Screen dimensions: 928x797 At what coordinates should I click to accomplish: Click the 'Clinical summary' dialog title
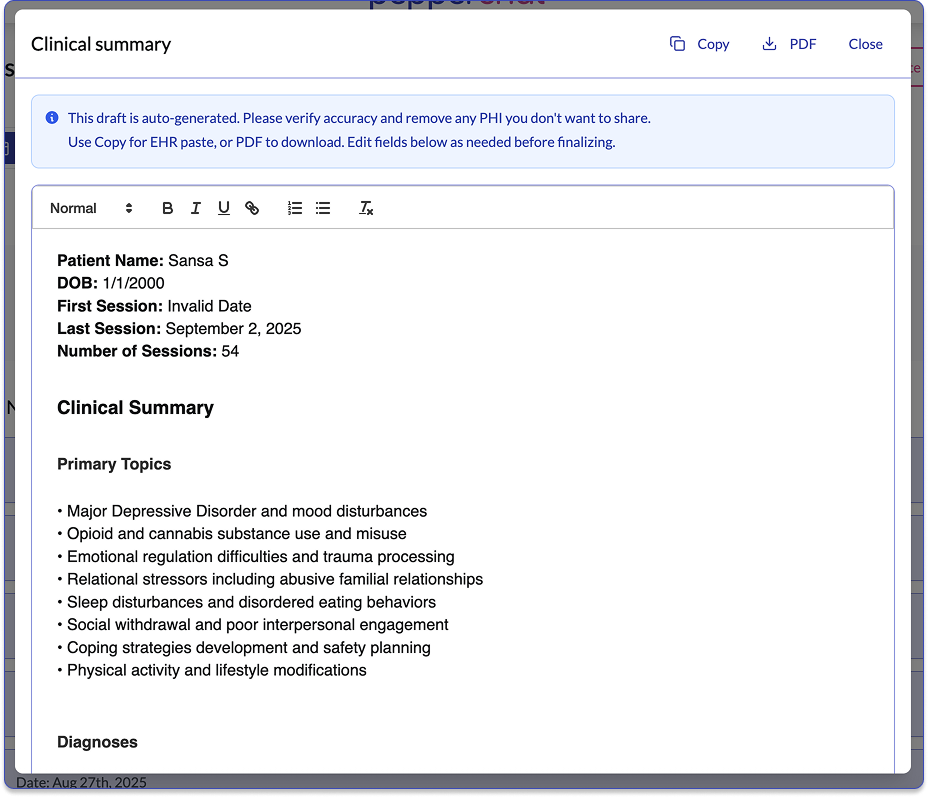(101, 44)
